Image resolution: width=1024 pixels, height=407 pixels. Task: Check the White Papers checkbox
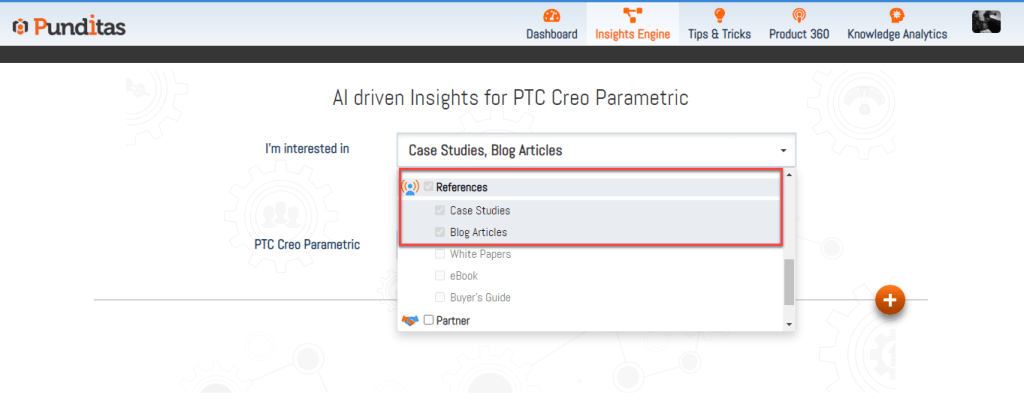pyautogui.click(x=440, y=254)
